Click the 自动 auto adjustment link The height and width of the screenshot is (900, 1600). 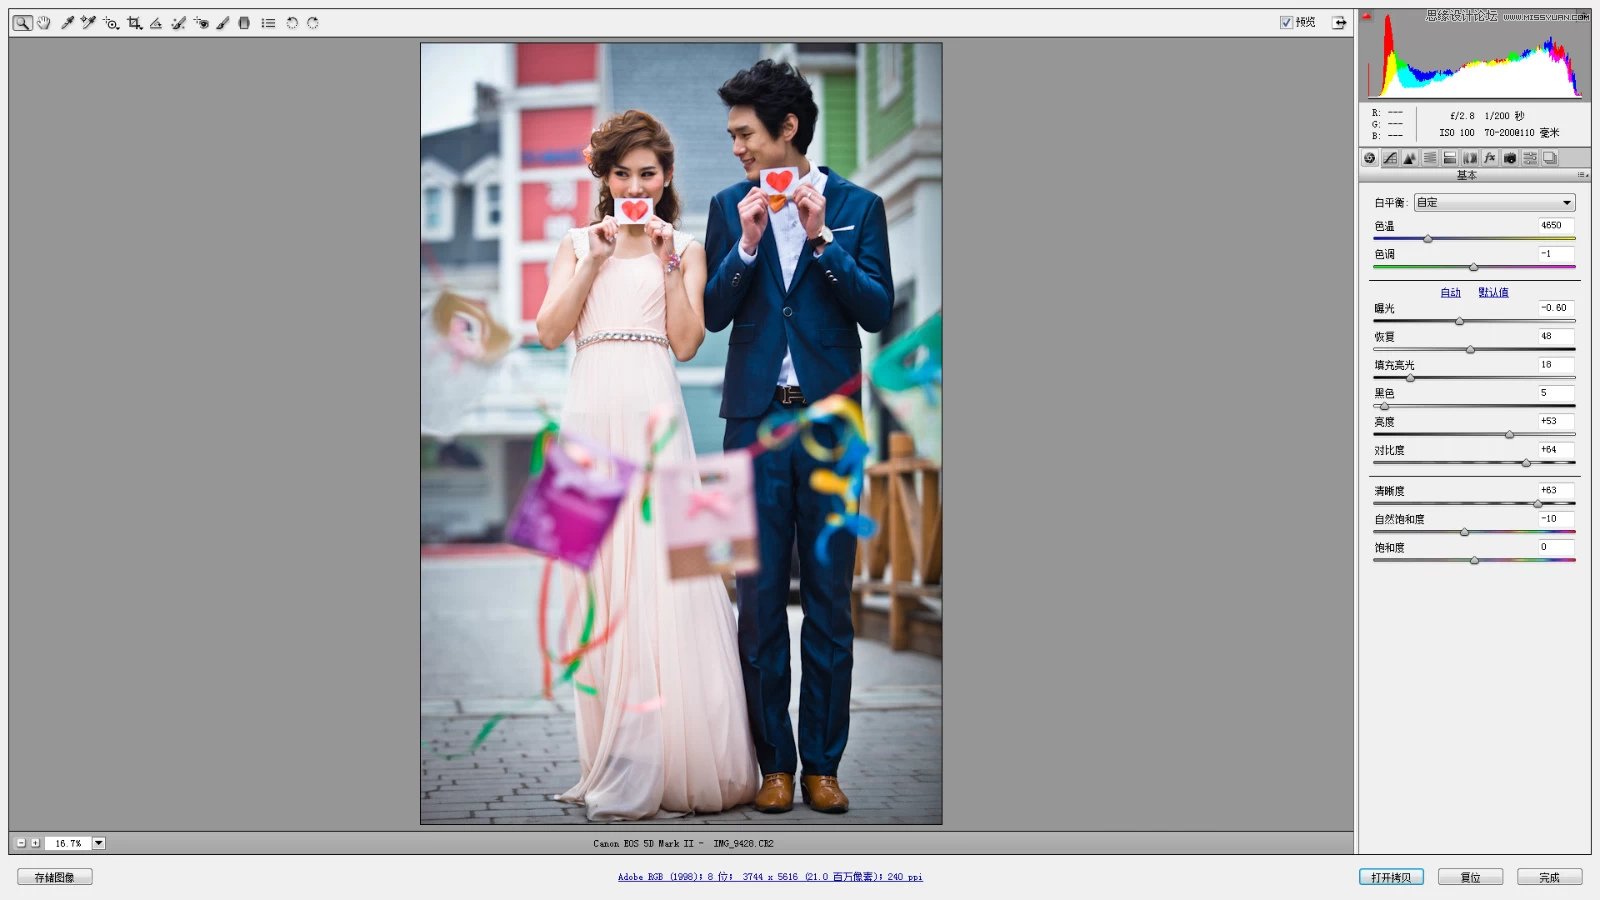tap(1448, 292)
